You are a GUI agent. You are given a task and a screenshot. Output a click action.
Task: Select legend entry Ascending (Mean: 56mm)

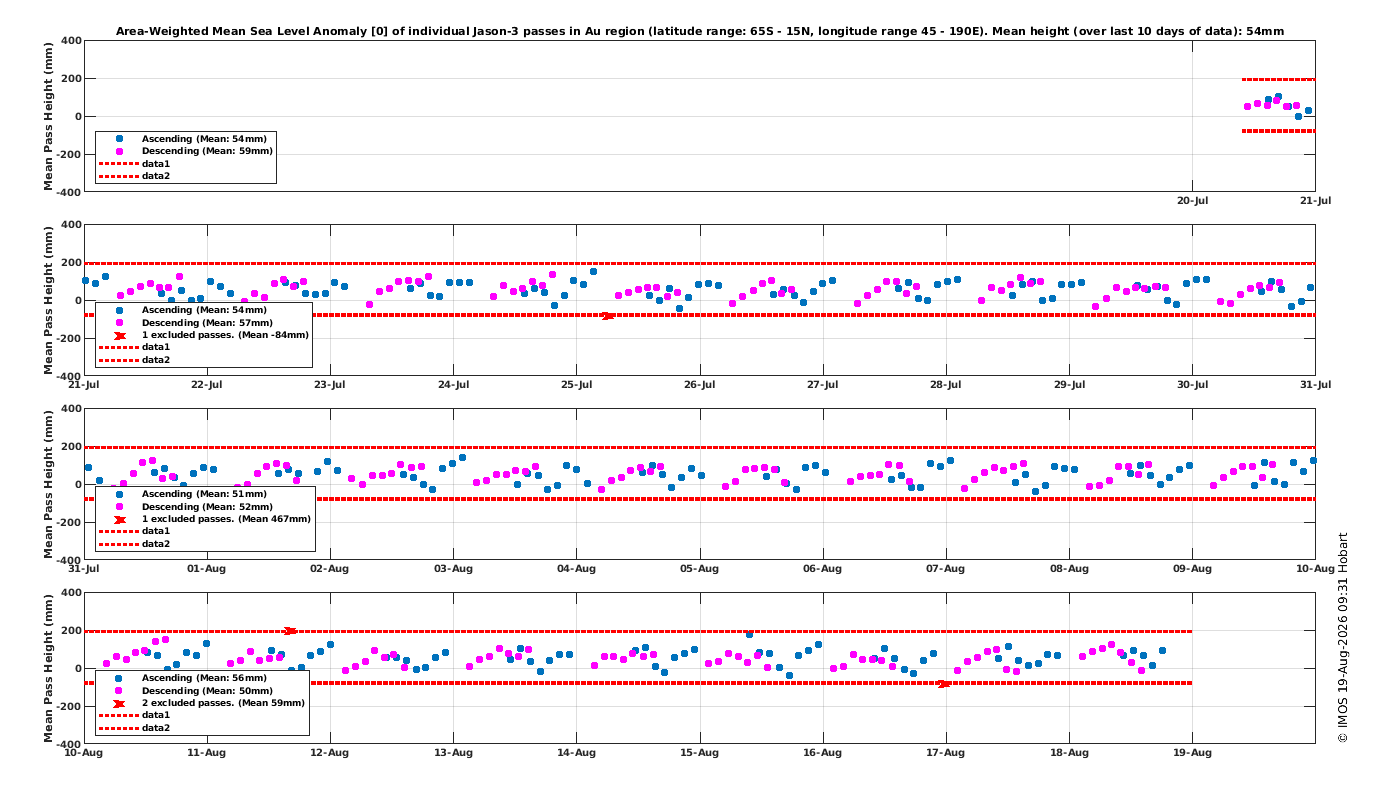(x=204, y=677)
